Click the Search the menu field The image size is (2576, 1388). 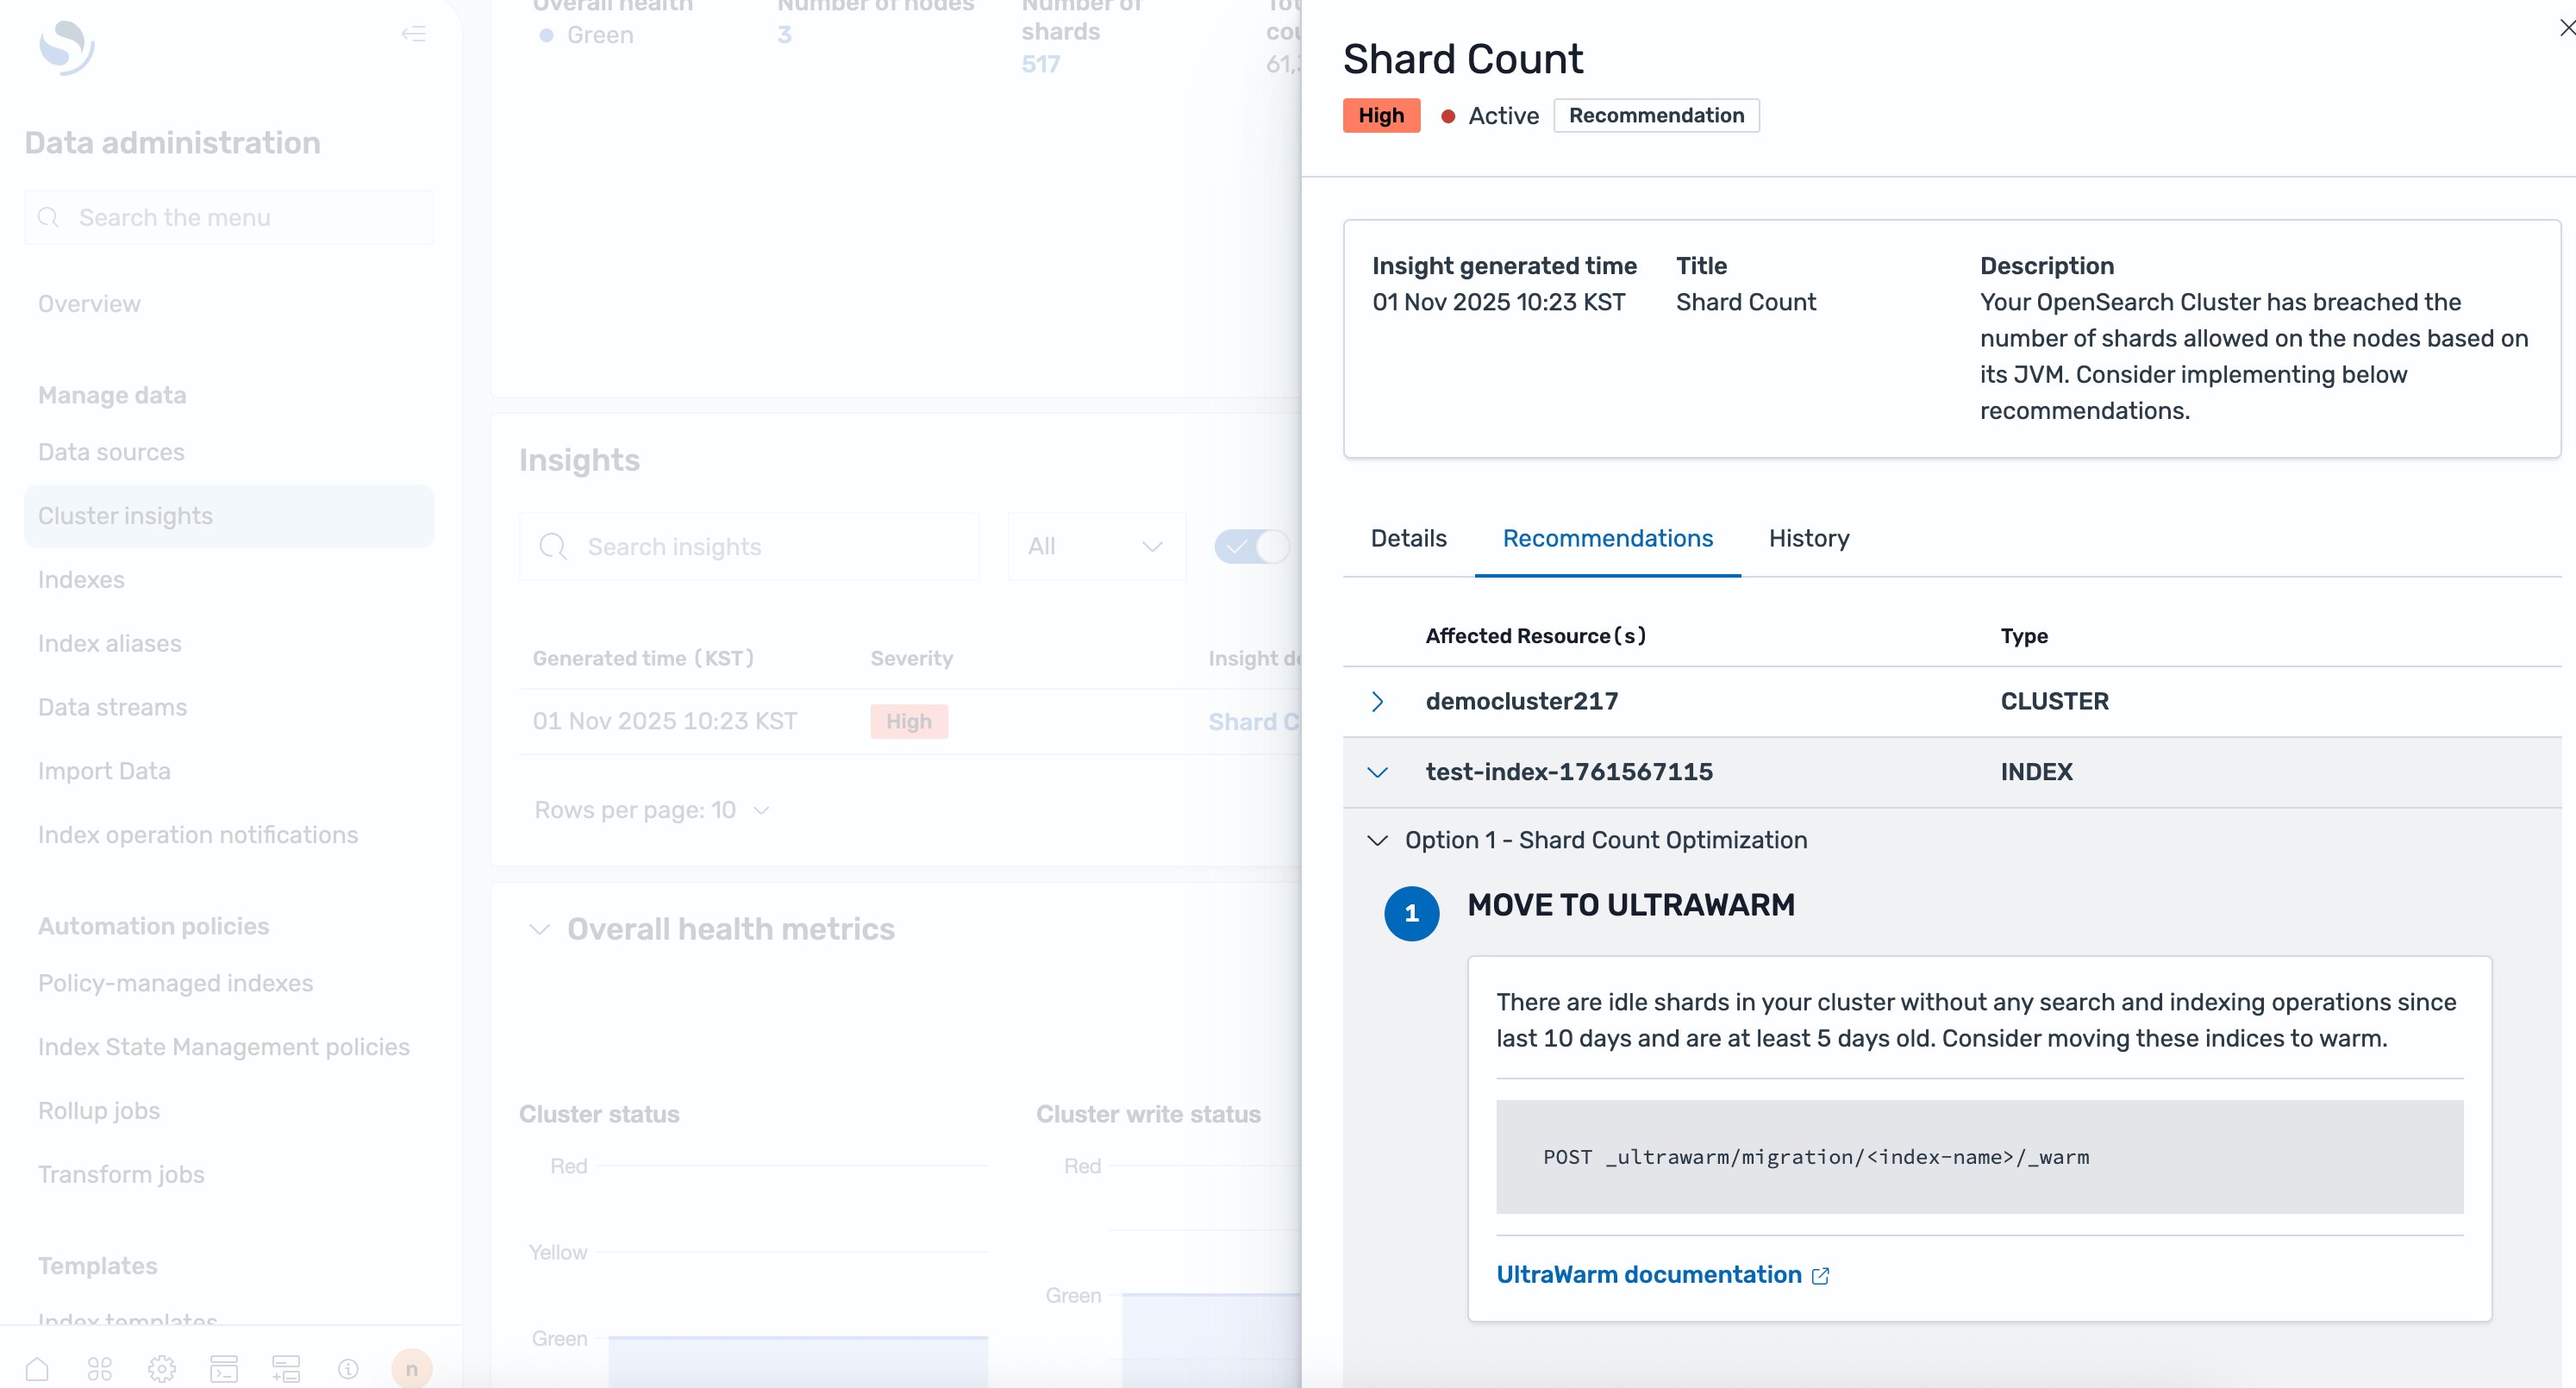(x=229, y=217)
